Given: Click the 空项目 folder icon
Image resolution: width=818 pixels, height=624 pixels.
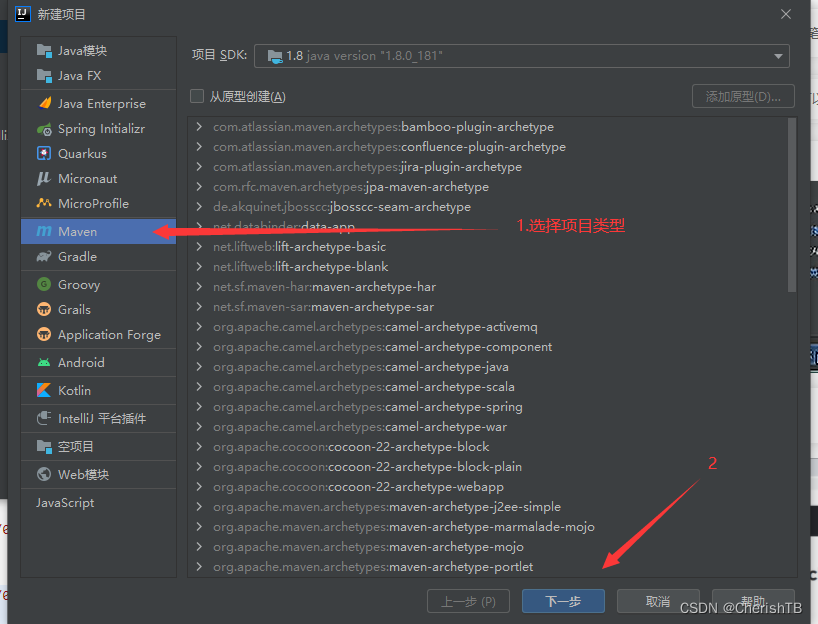Looking at the screenshot, I should [44, 447].
